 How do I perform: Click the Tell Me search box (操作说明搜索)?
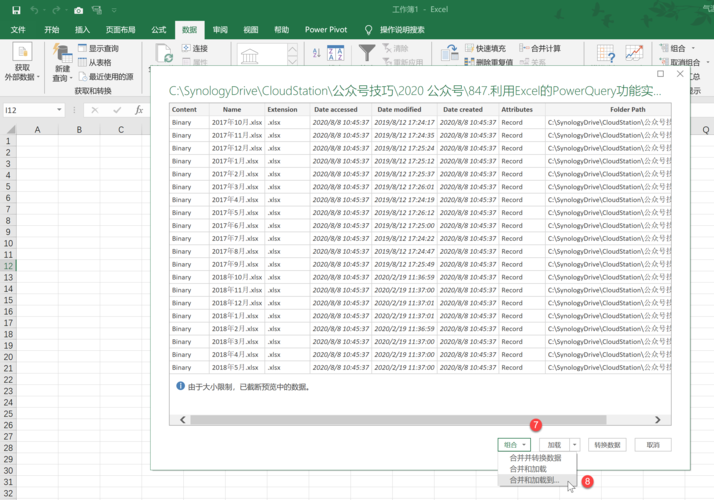click(402, 30)
